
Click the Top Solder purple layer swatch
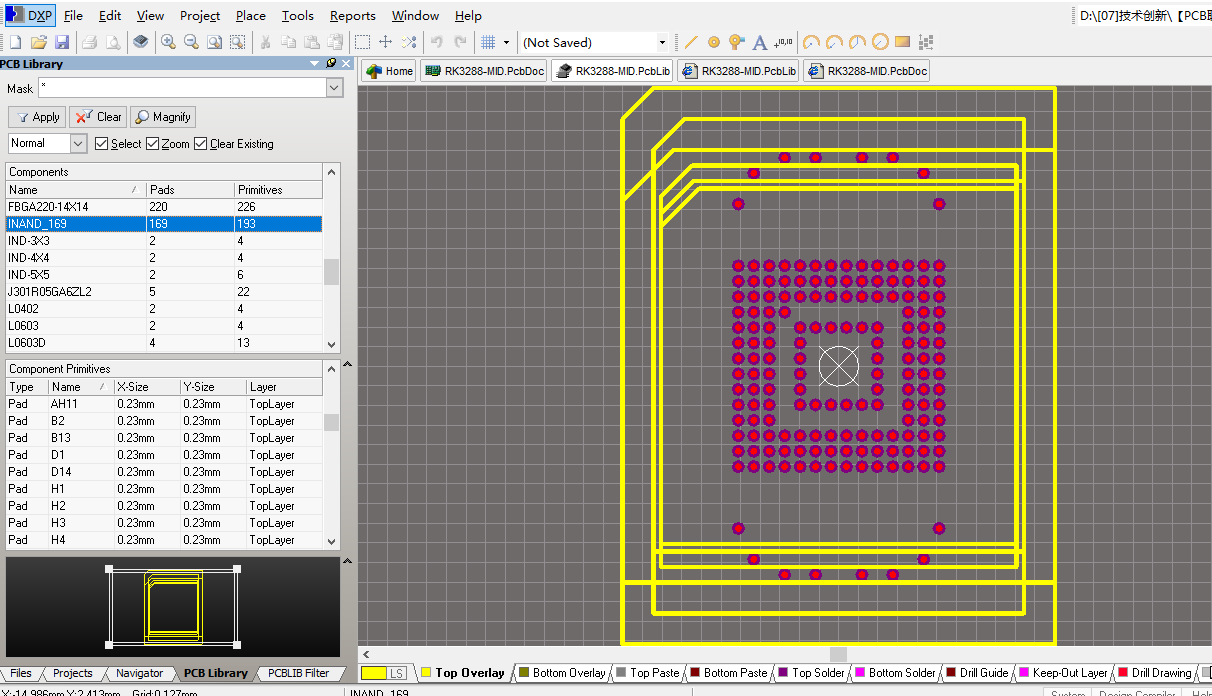(784, 673)
